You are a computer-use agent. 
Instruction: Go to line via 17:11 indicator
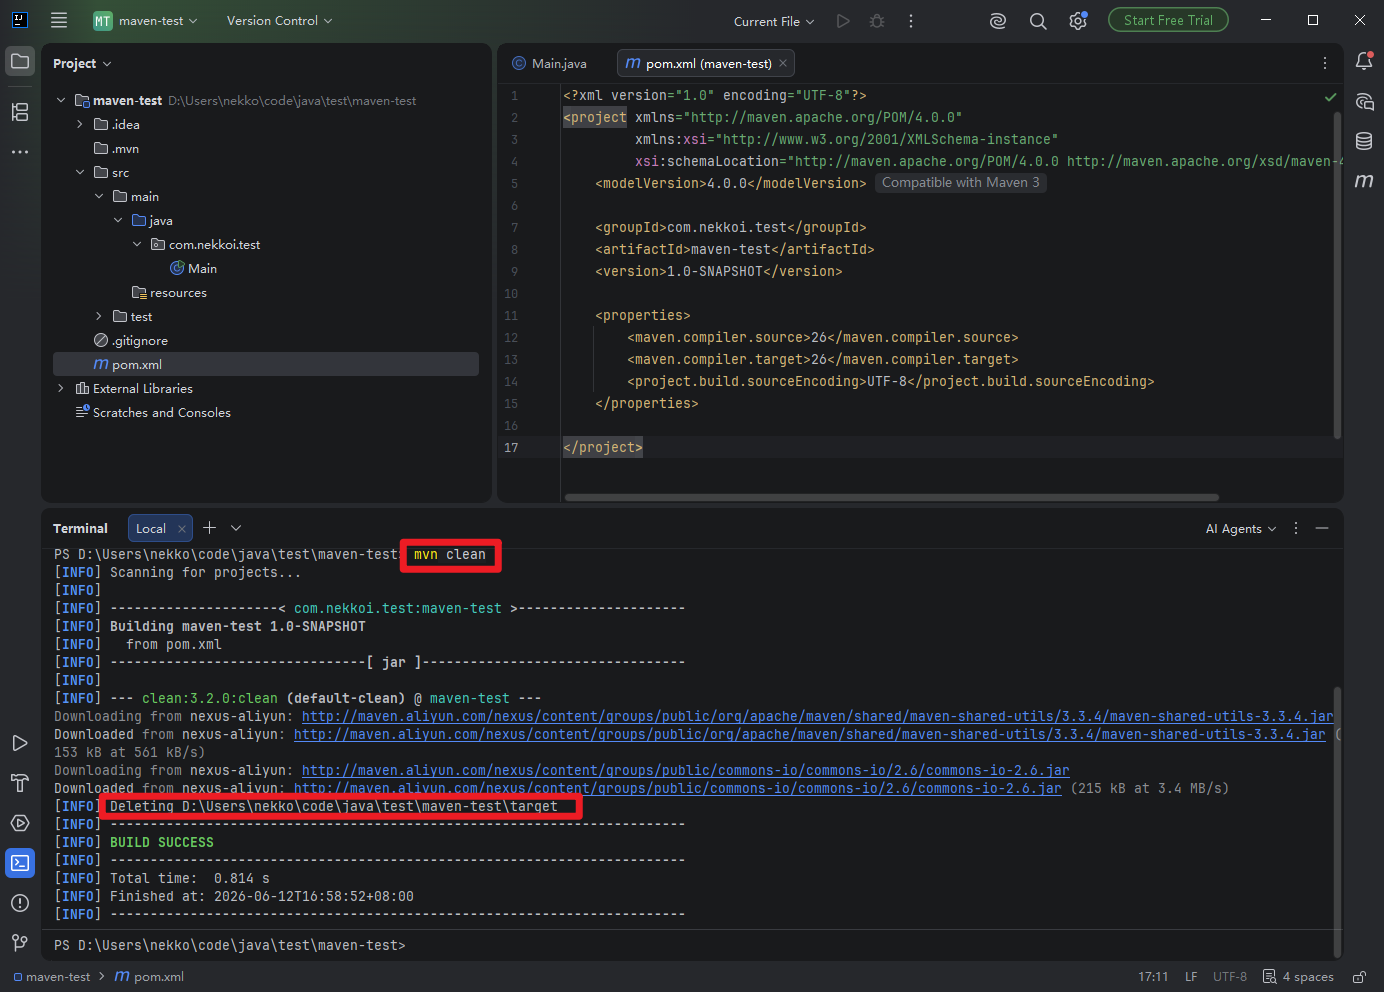coord(1153,977)
